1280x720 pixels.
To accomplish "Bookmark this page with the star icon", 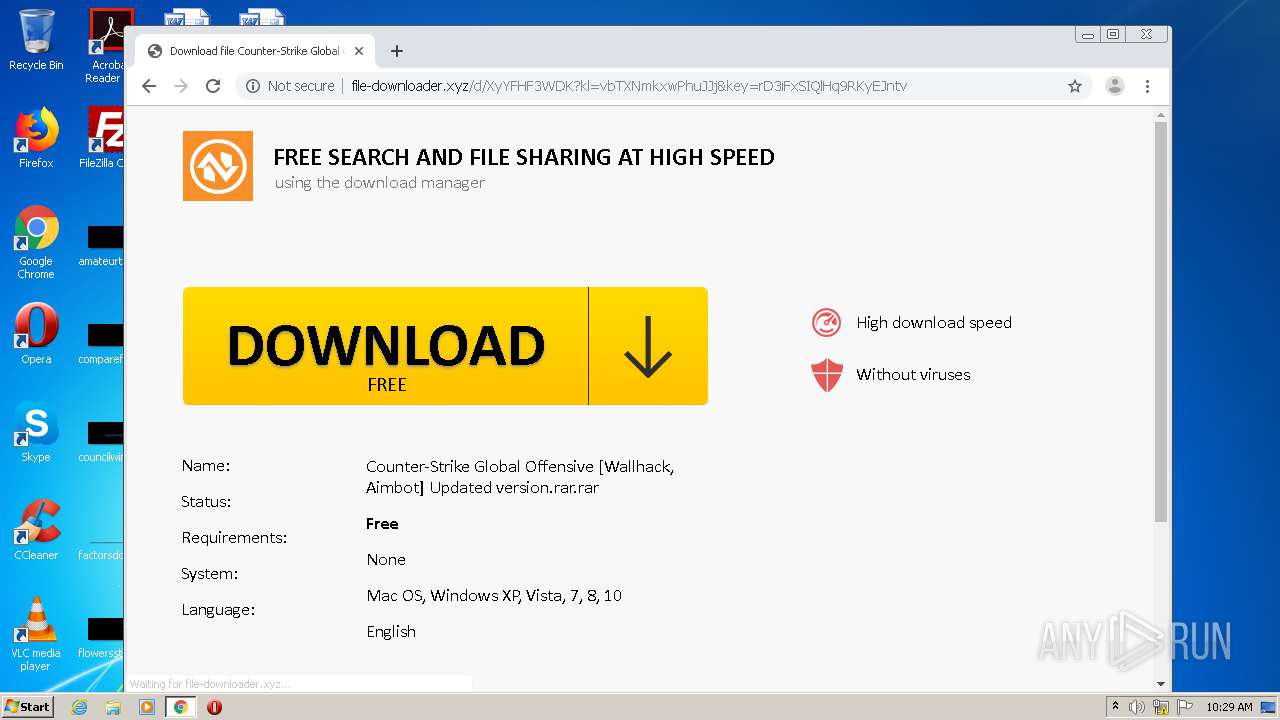I will point(1075,86).
